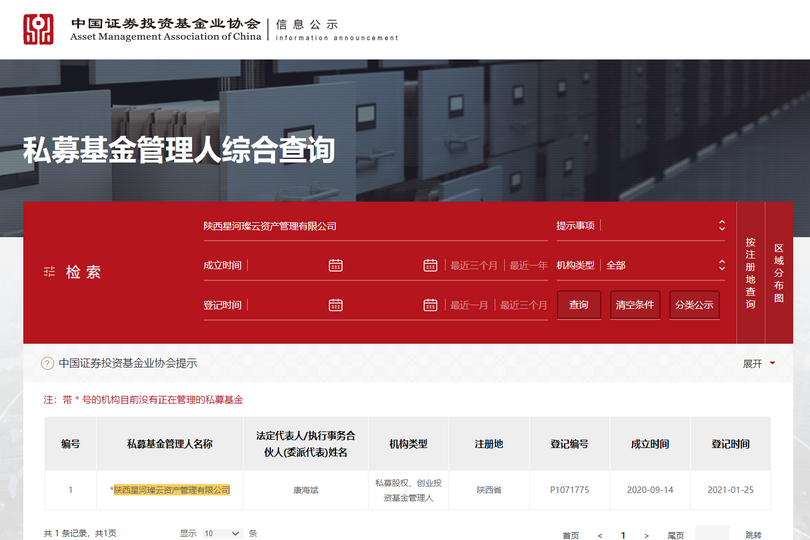Screen dimensions: 810x540
Task: Go to the previous page arrow
Action: [x=600, y=535]
